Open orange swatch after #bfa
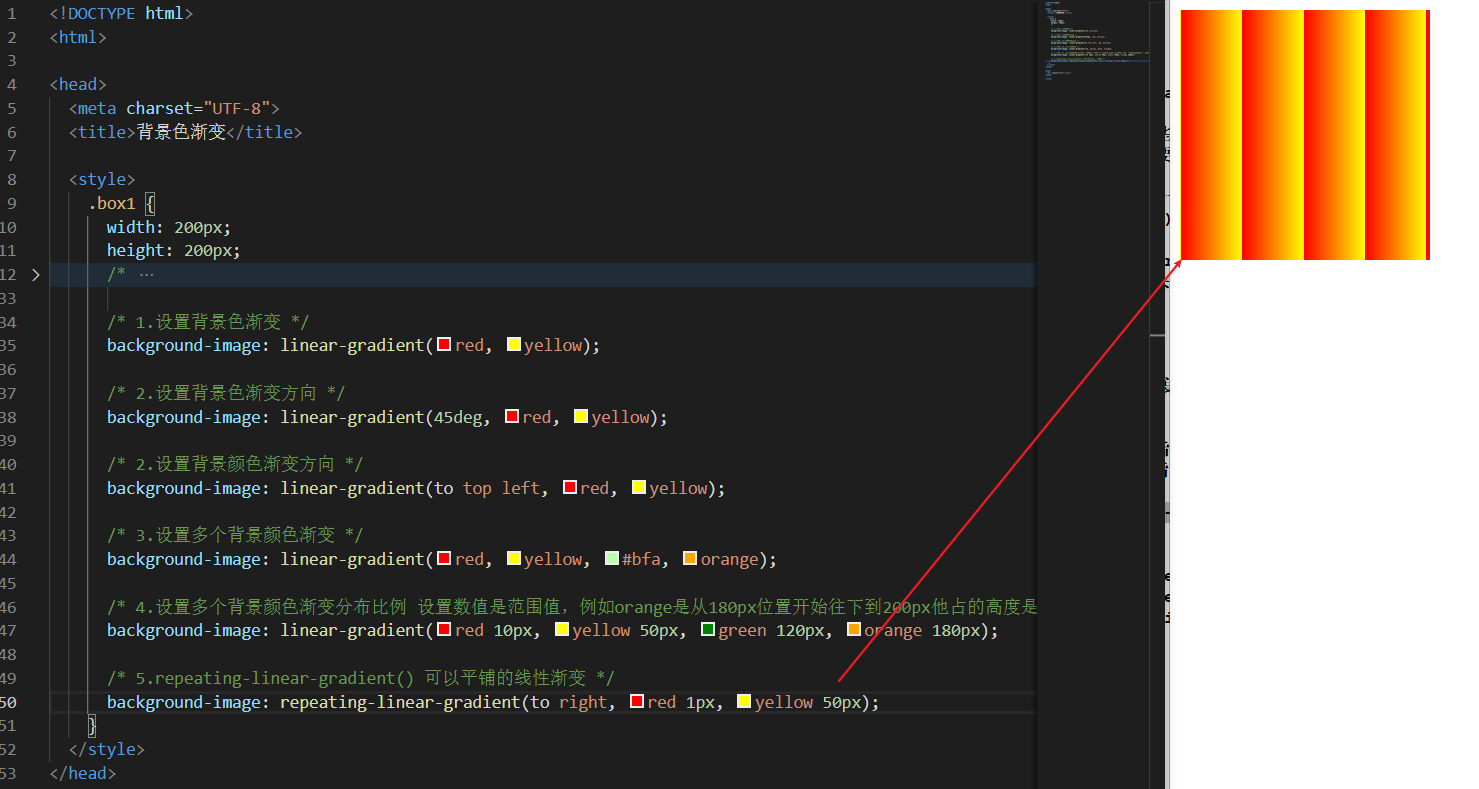This screenshot has height=789, width=1479. pos(690,559)
